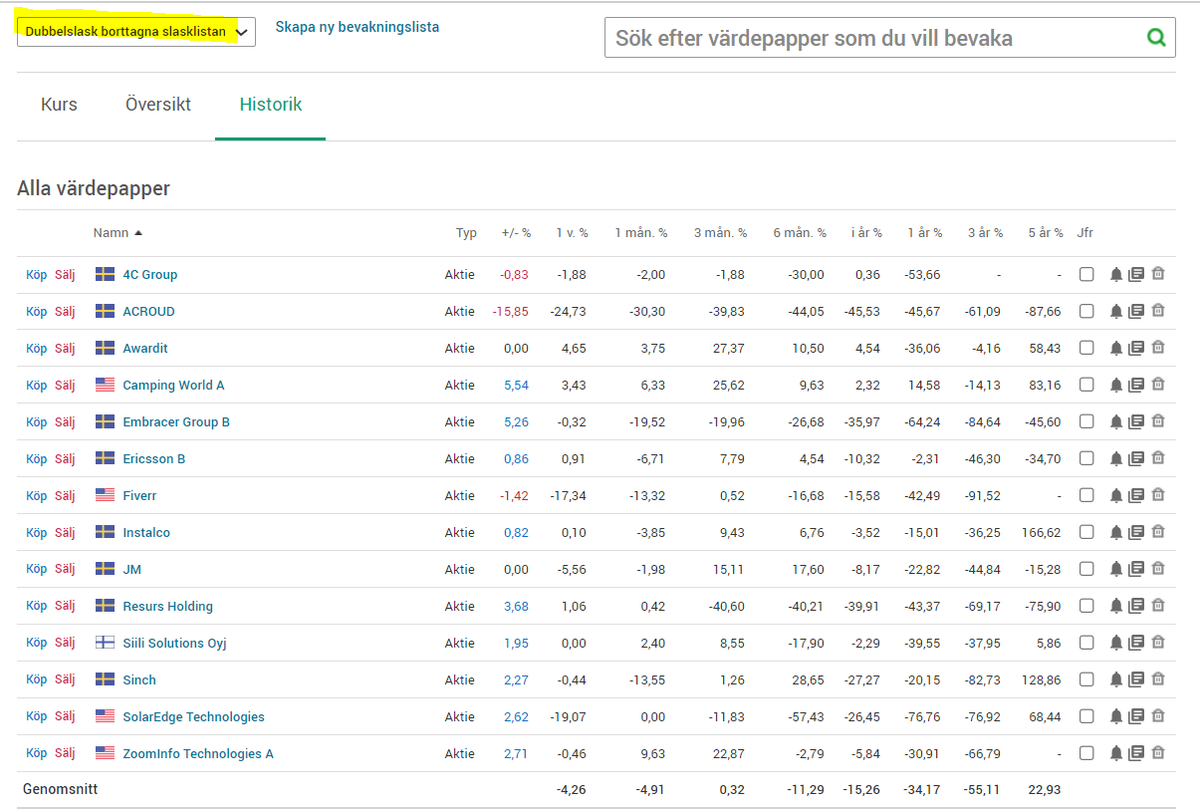Click bell icon for SolarEdge Technologies

point(1116,717)
